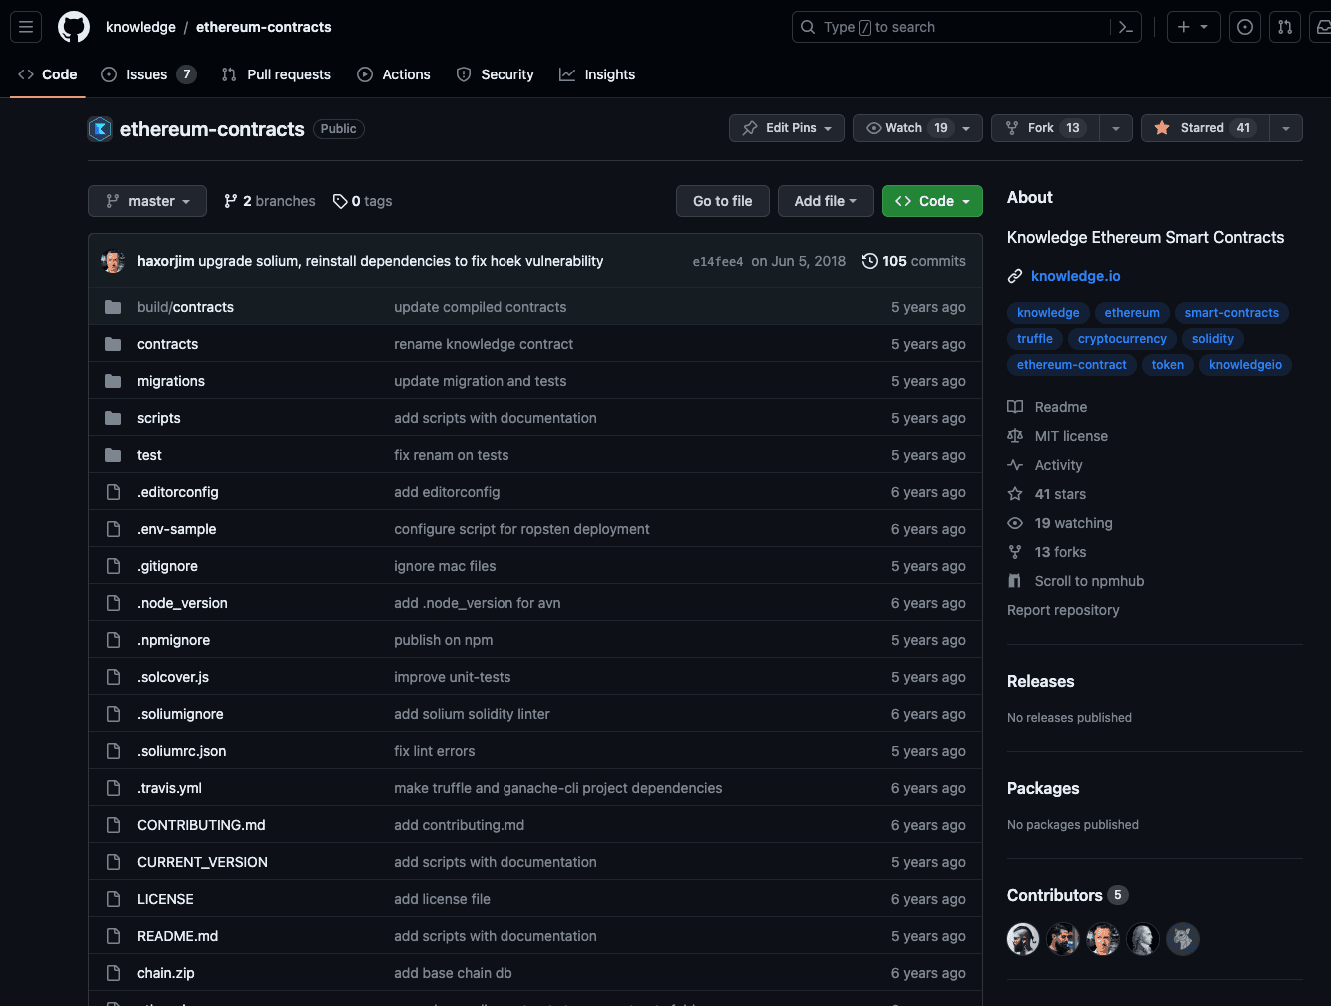This screenshot has height=1006, width=1331.
Task: Open the knowledge owner link in breadcrumb
Action: 141,27
